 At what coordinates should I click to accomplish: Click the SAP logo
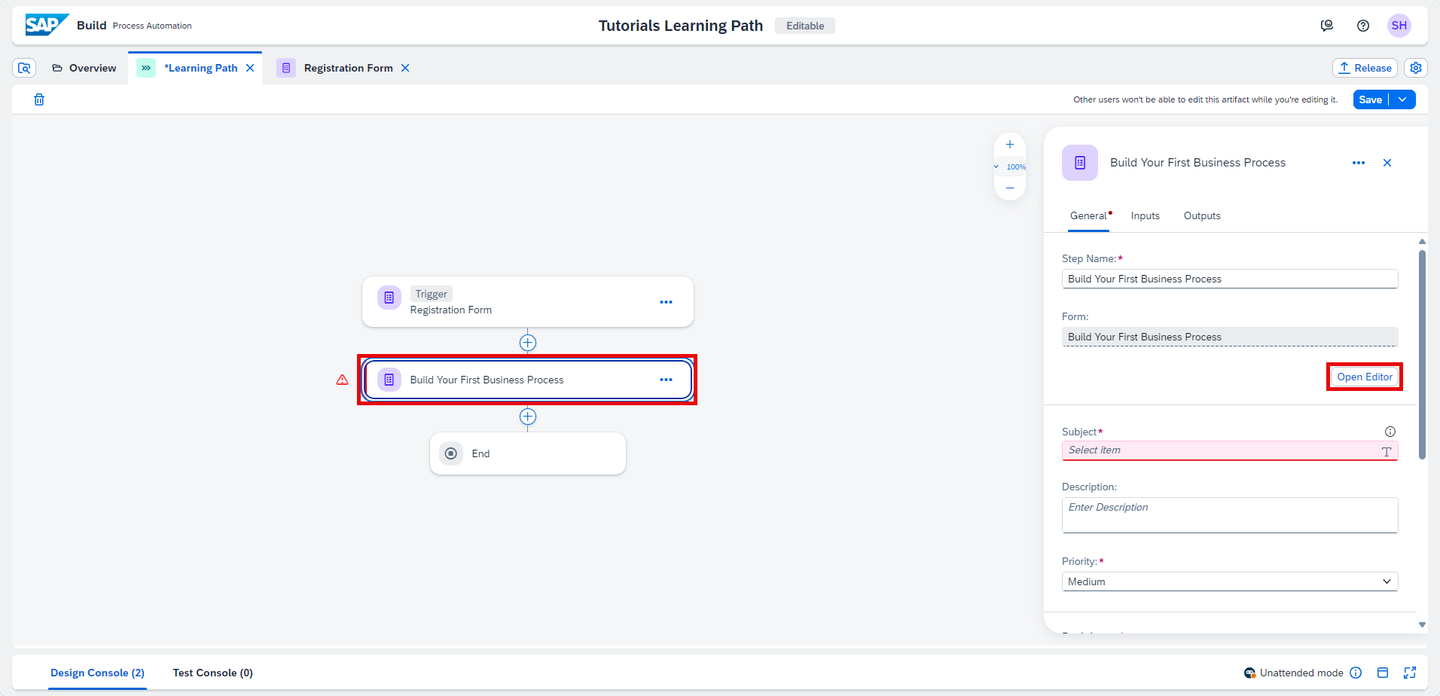(x=47, y=25)
